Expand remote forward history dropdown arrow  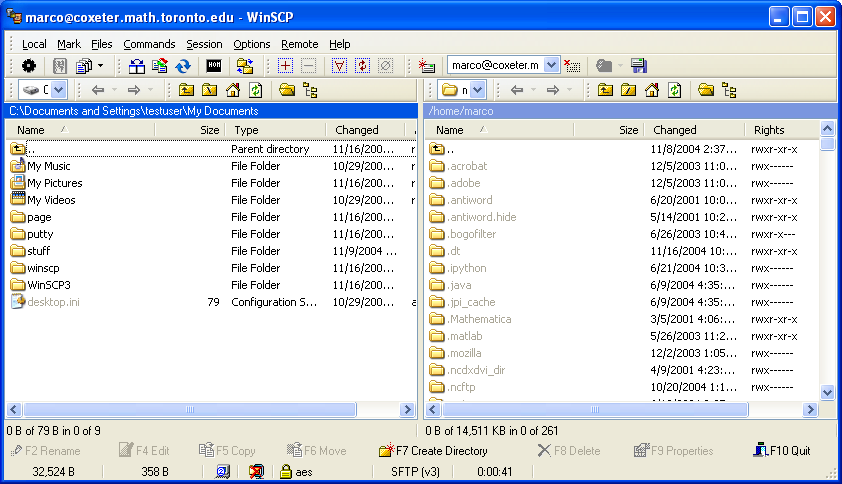click(569, 90)
